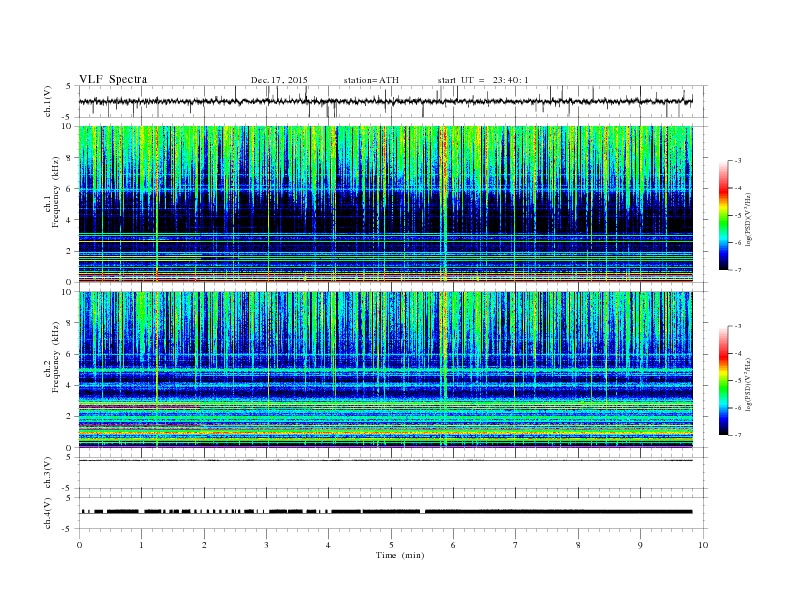The width and height of the screenshot is (792, 612).
Task: Click the upper 'log(PSD)(V²/Hz)' colorbar label
Action: (748, 218)
